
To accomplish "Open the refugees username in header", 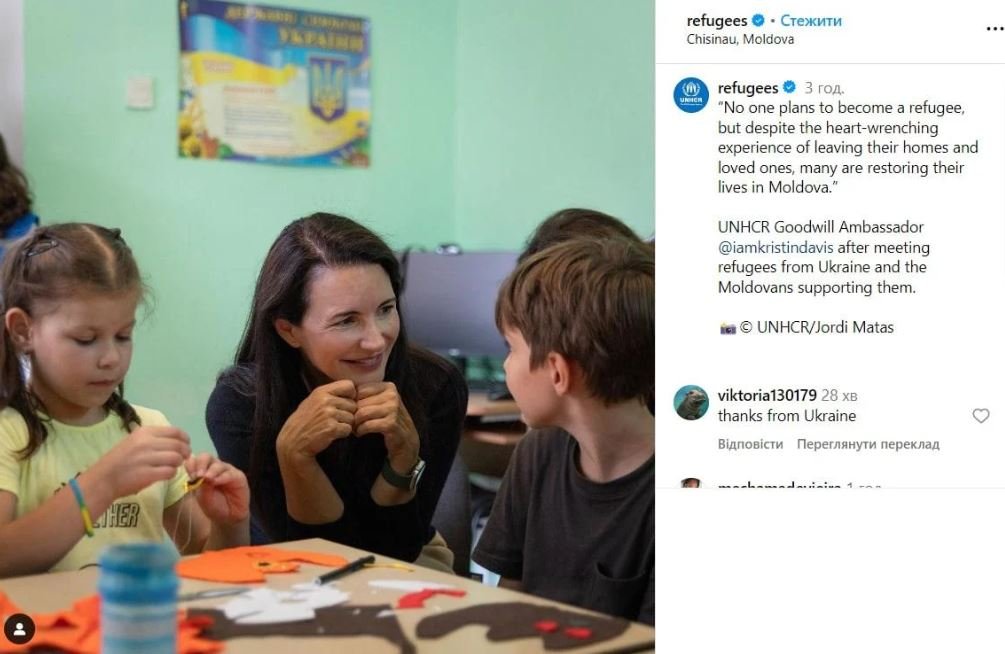I will 717,21.
